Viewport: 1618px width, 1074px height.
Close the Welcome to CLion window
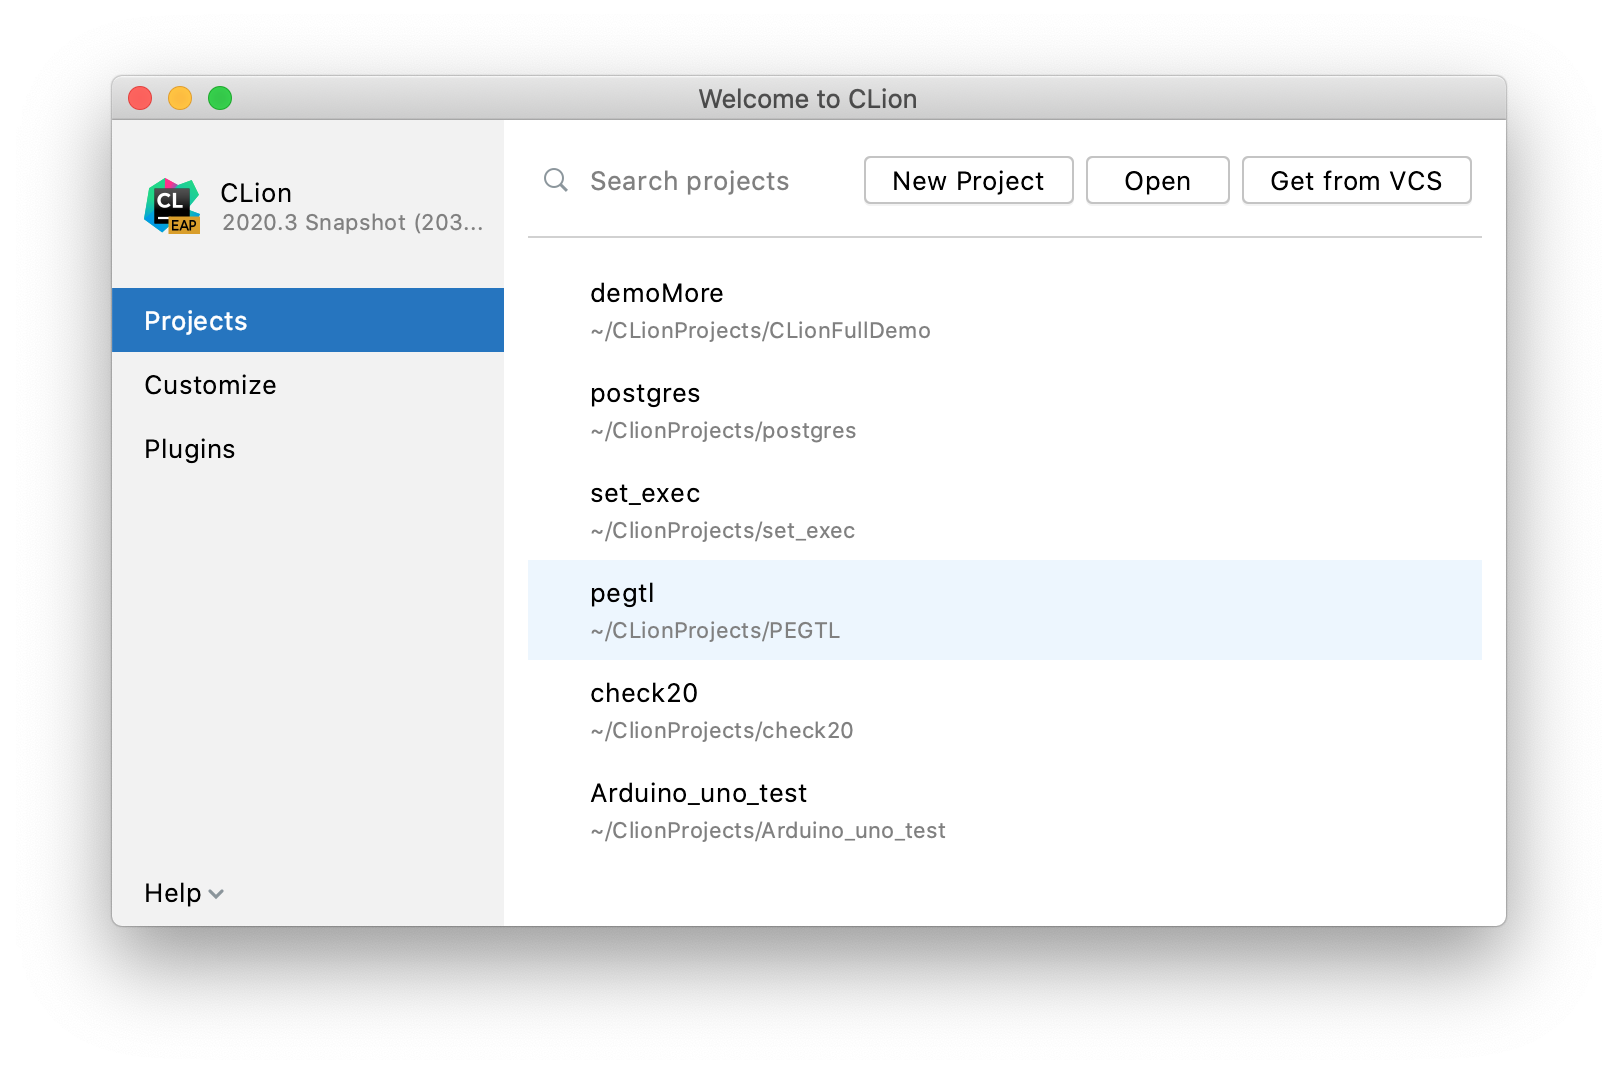click(x=140, y=98)
